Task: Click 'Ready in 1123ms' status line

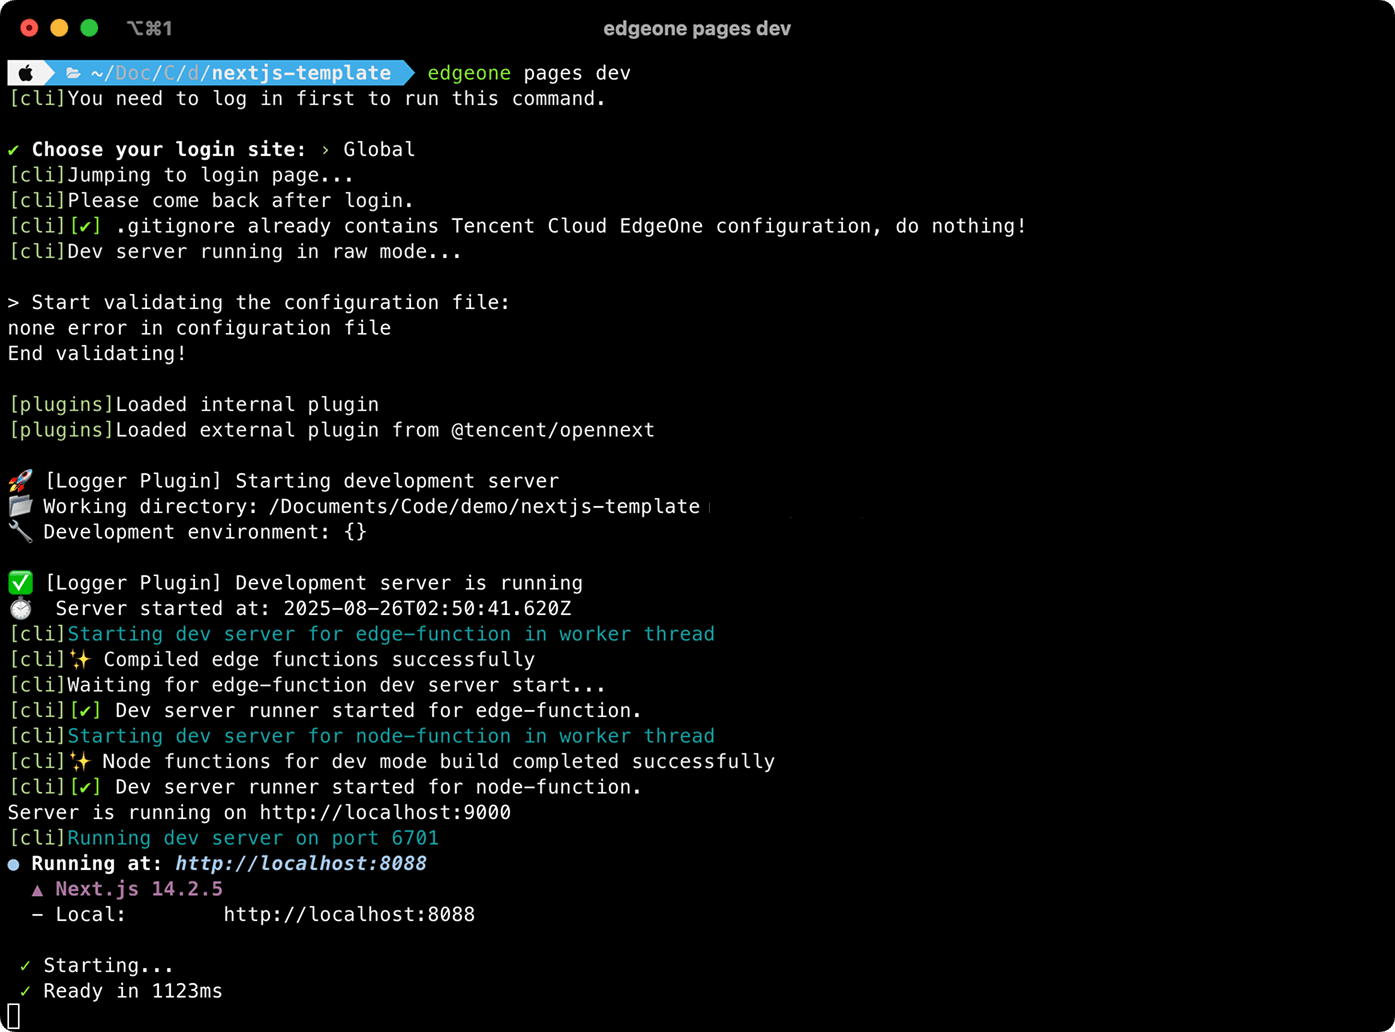Action: [133, 991]
